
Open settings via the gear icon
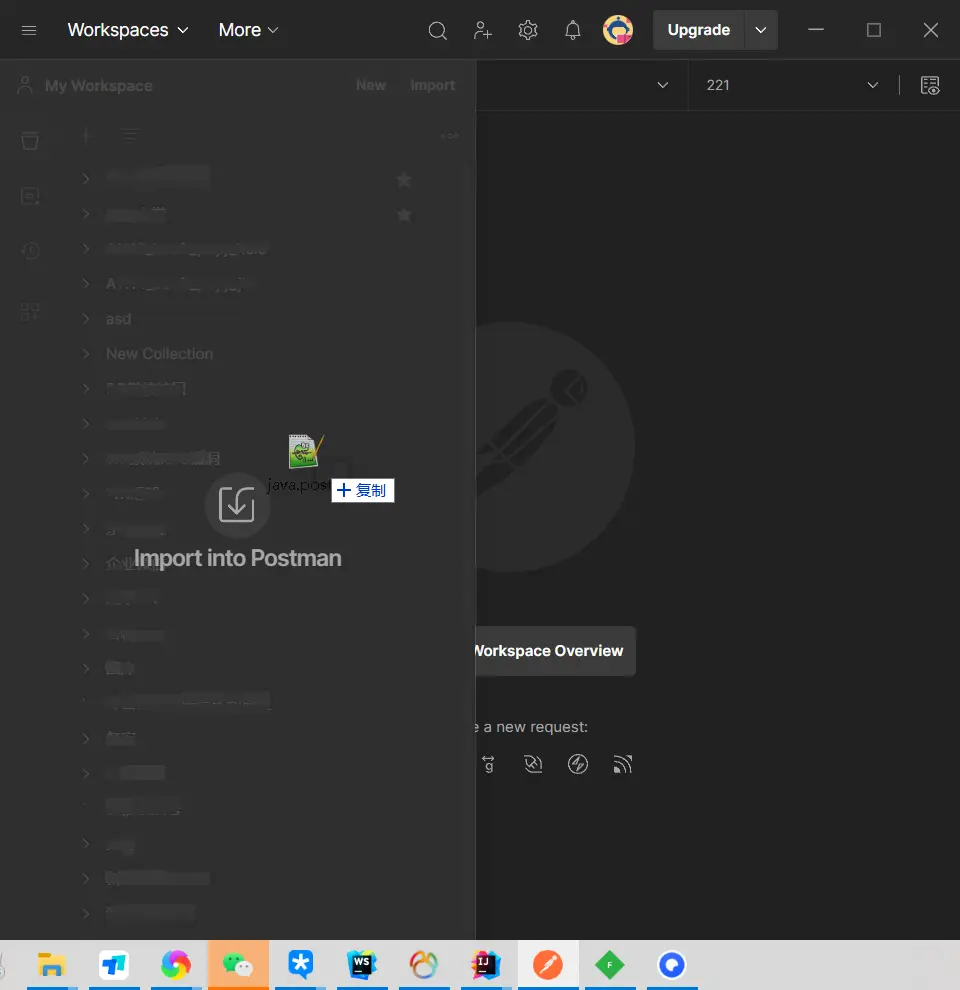click(527, 30)
